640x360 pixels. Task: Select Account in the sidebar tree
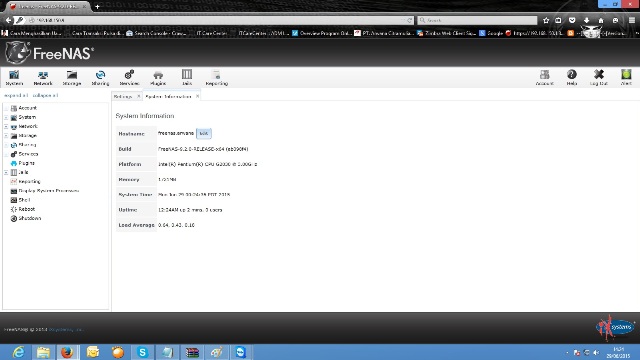tap(27, 108)
